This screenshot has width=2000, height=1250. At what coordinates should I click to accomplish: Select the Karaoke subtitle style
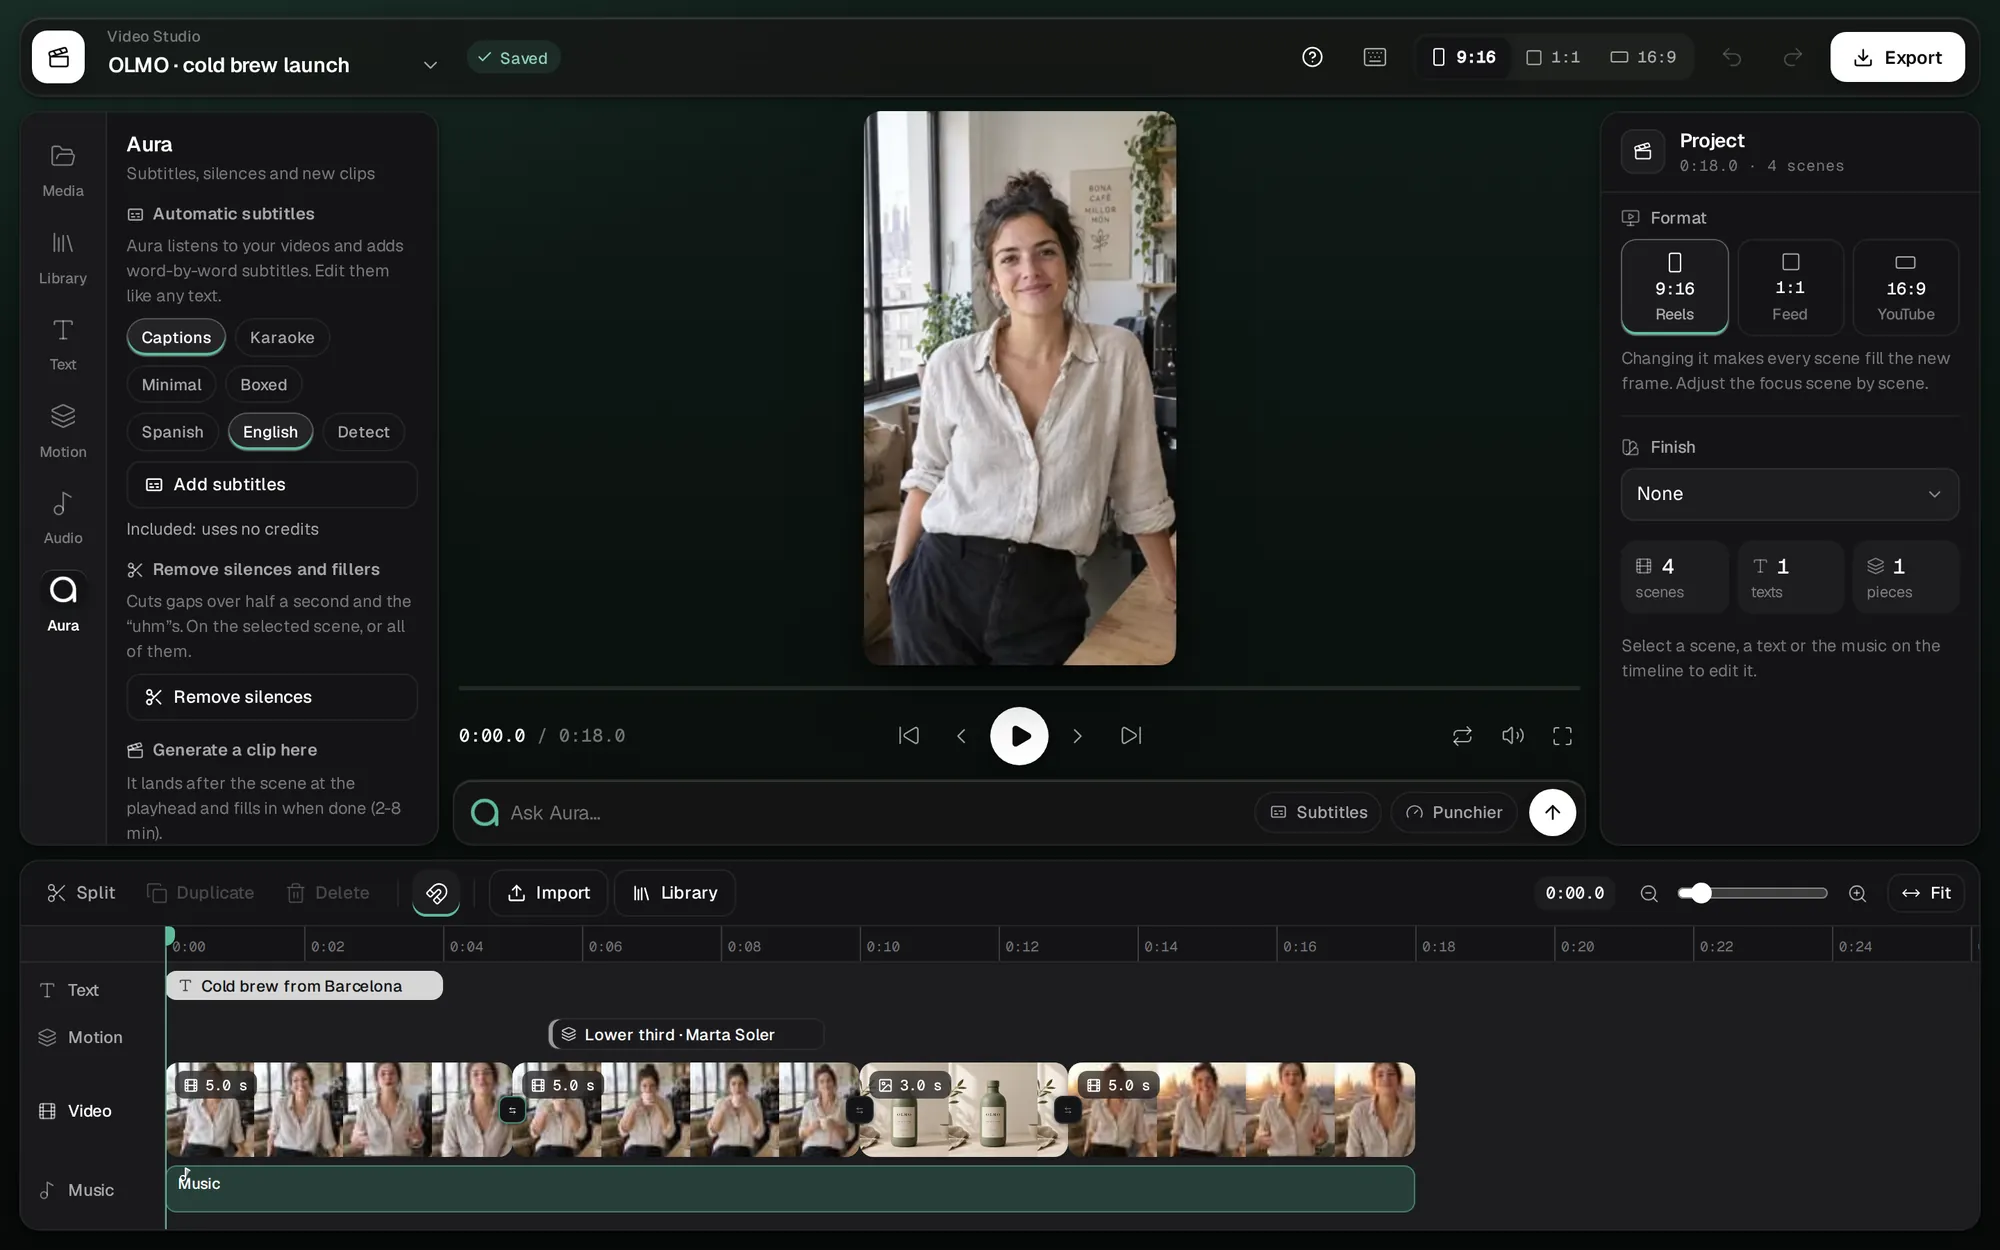tap(282, 337)
